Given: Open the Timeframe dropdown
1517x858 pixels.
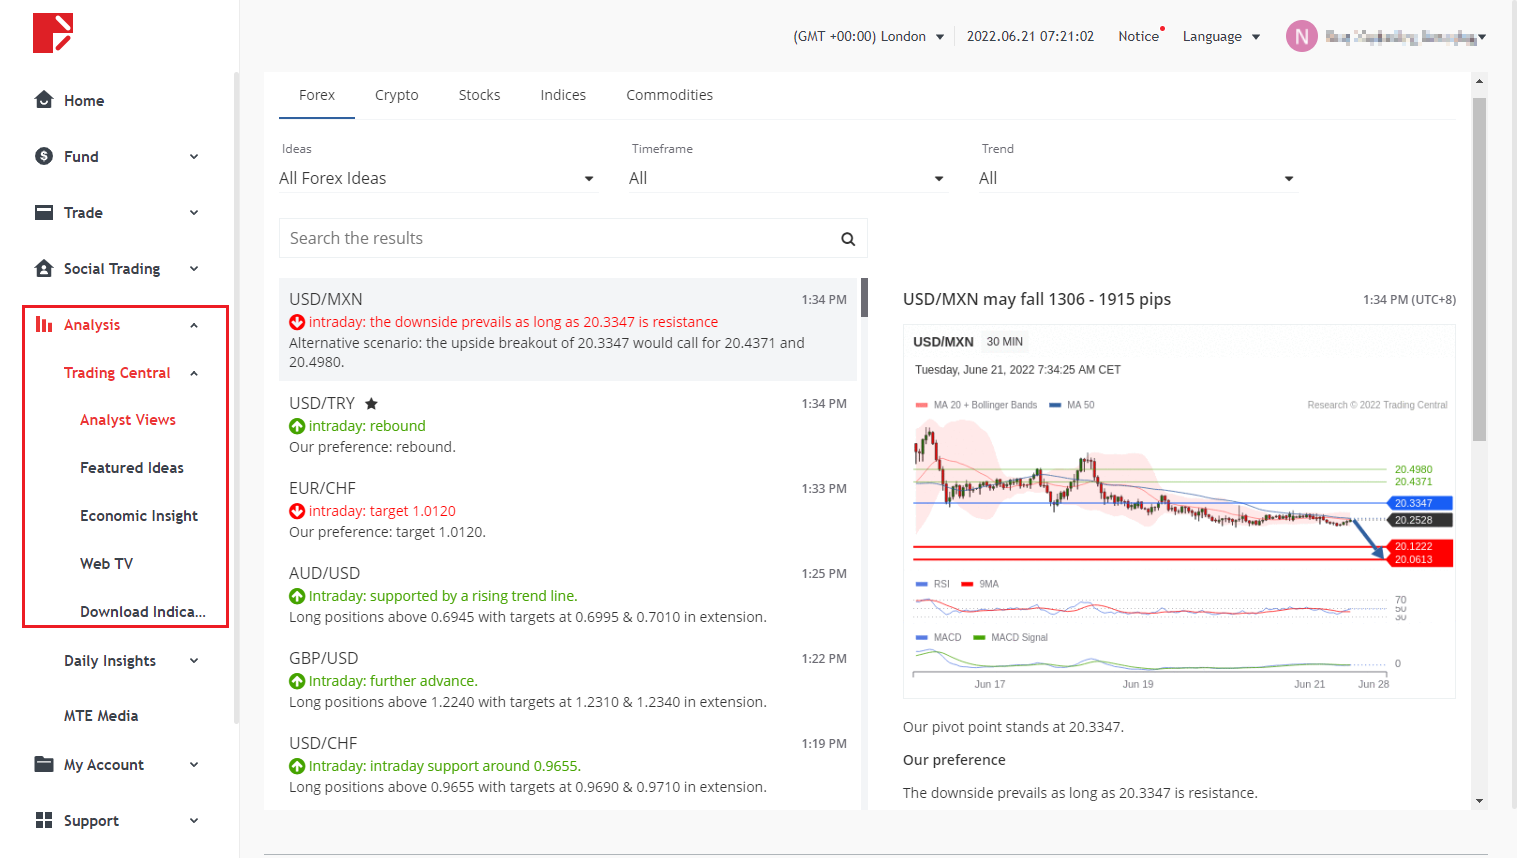Looking at the screenshot, I should click(788, 178).
